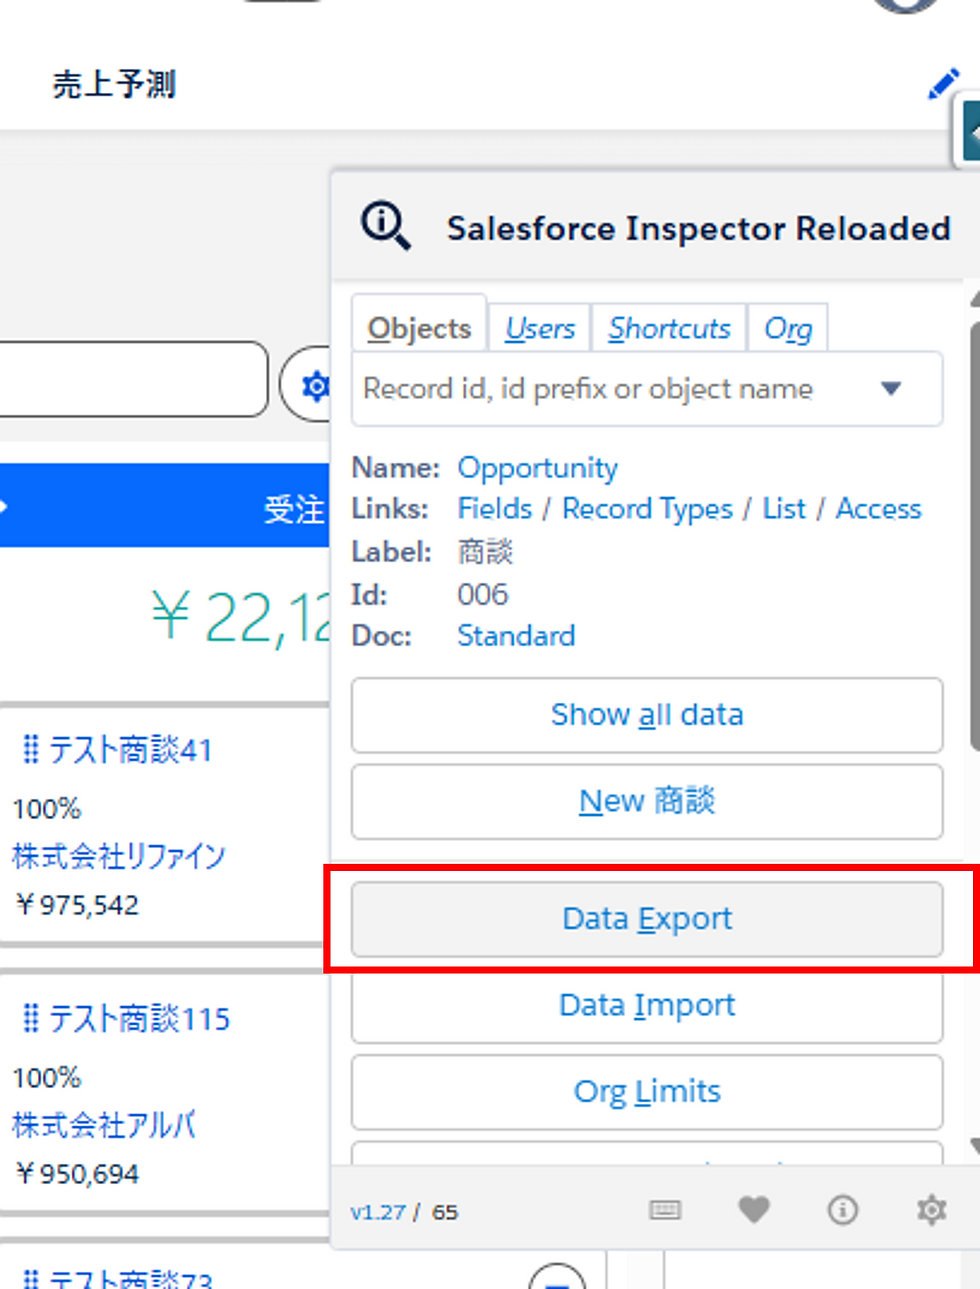Open the Record Types link
The height and width of the screenshot is (1289, 980).
tap(647, 508)
